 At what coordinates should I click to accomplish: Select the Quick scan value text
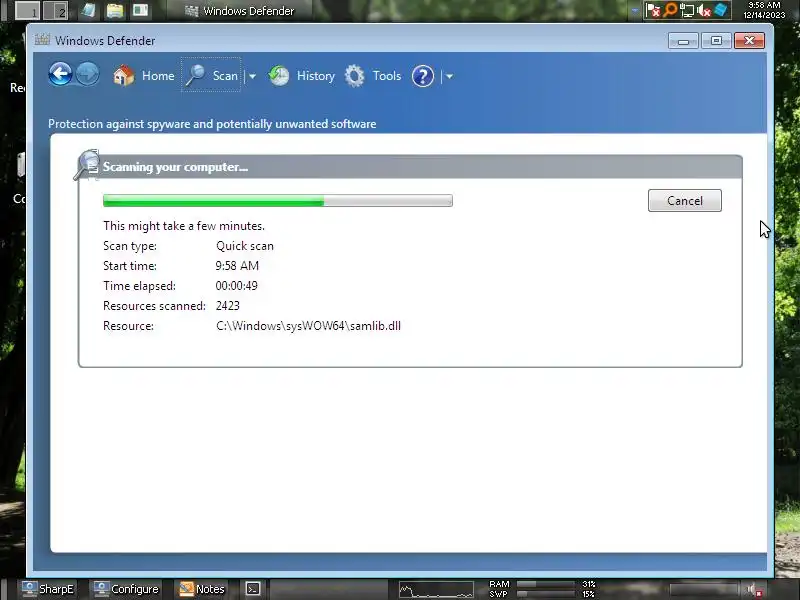click(245, 246)
